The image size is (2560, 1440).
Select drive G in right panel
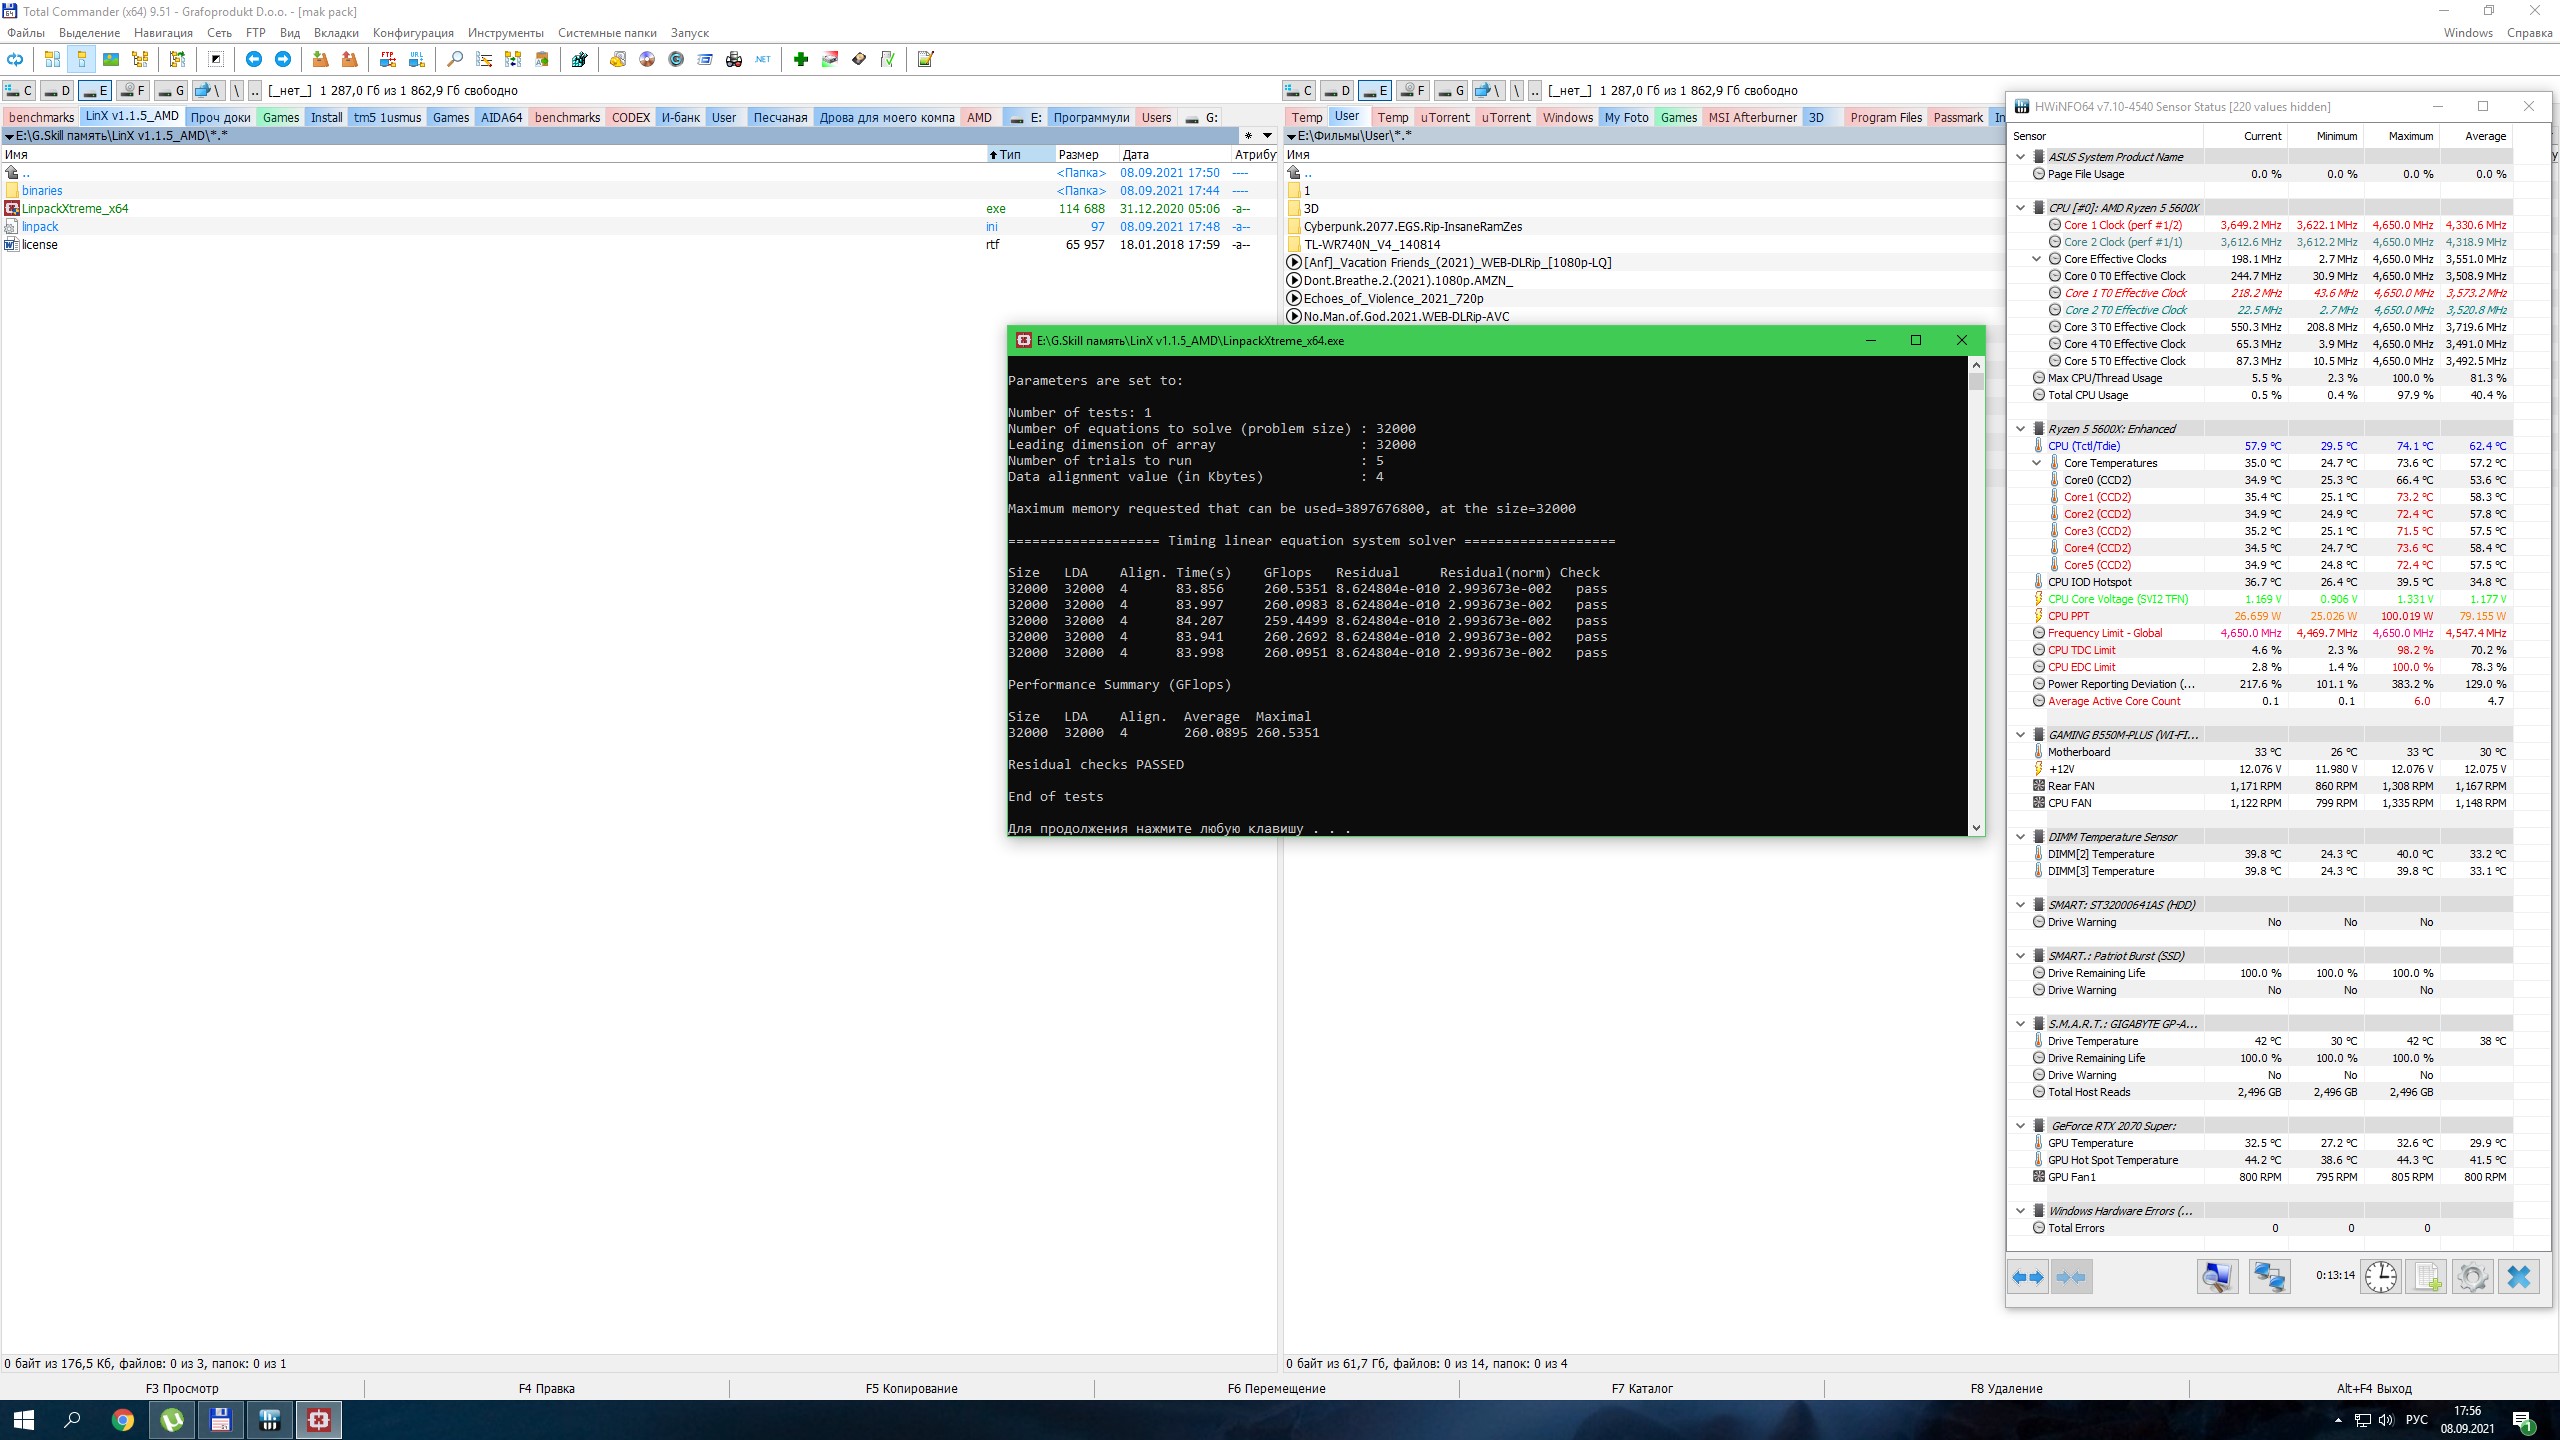pyautogui.click(x=1452, y=91)
